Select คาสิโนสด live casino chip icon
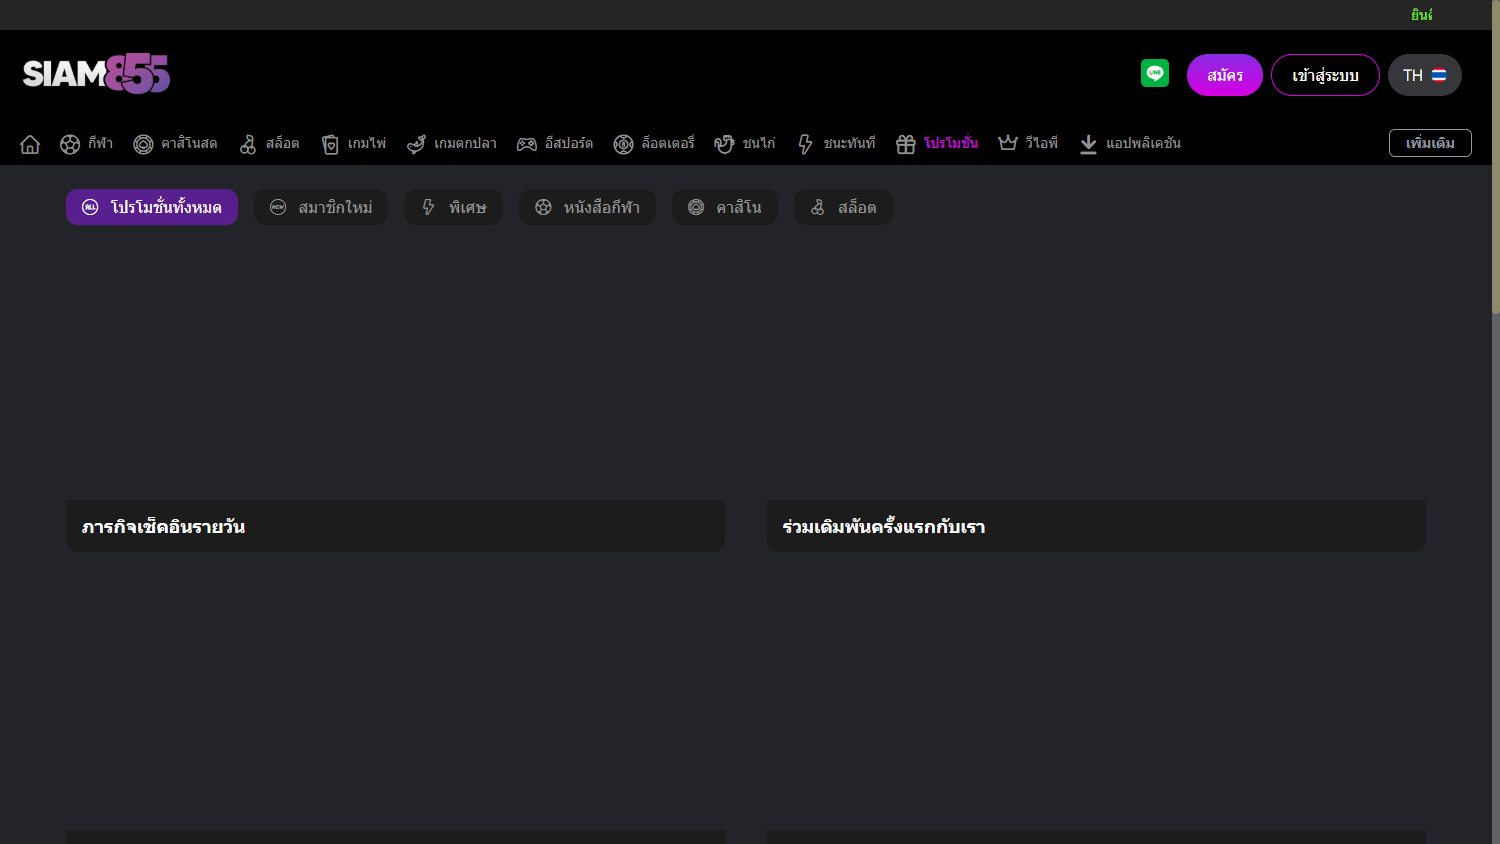The width and height of the screenshot is (1500, 844). tap(175, 144)
